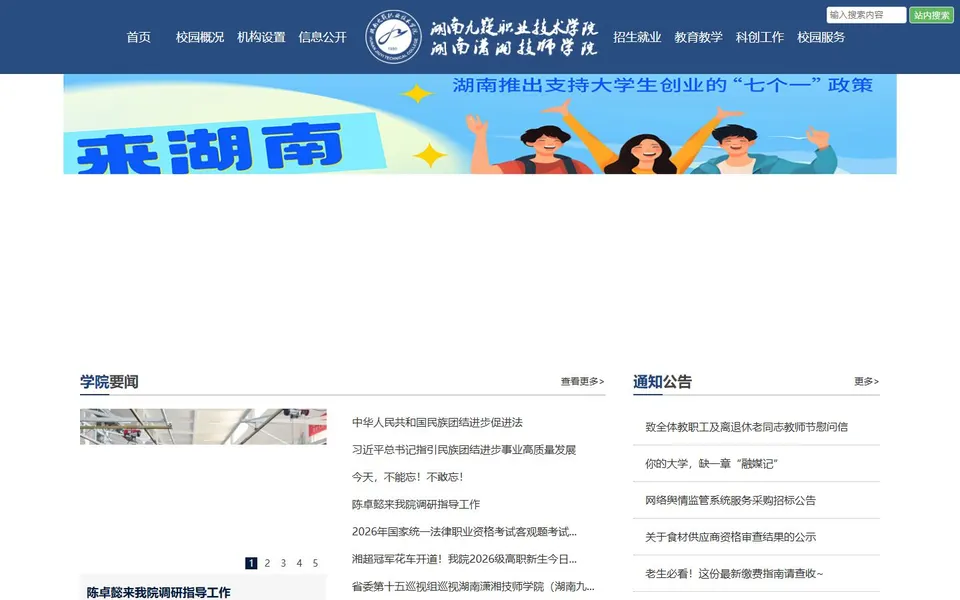960x600 pixels.
Task: Open news 湘超冠军花车开道！我院2026级高职新生
Action: click(x=464, y=559)
